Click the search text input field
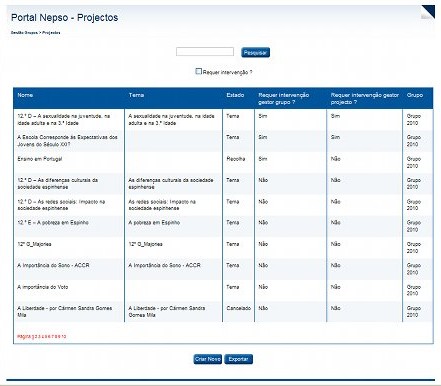Screen dimensions: 441x386 point(205,52)
